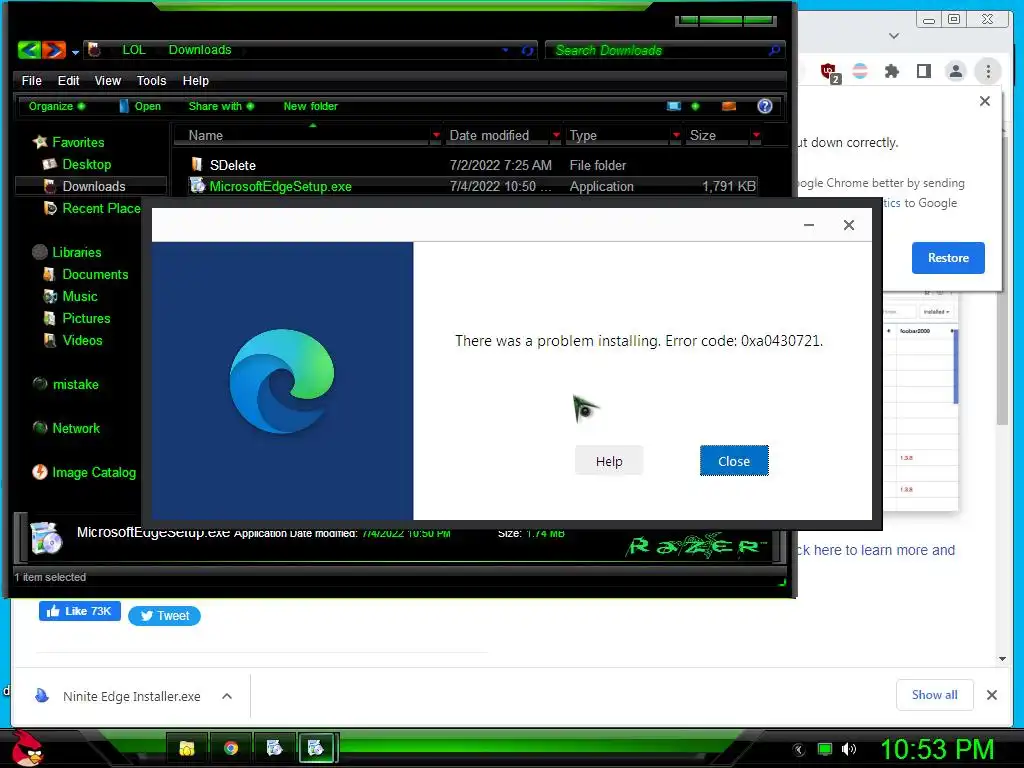
Task: Click the Chrome icon in taskbar
Action: pos(231,748)
